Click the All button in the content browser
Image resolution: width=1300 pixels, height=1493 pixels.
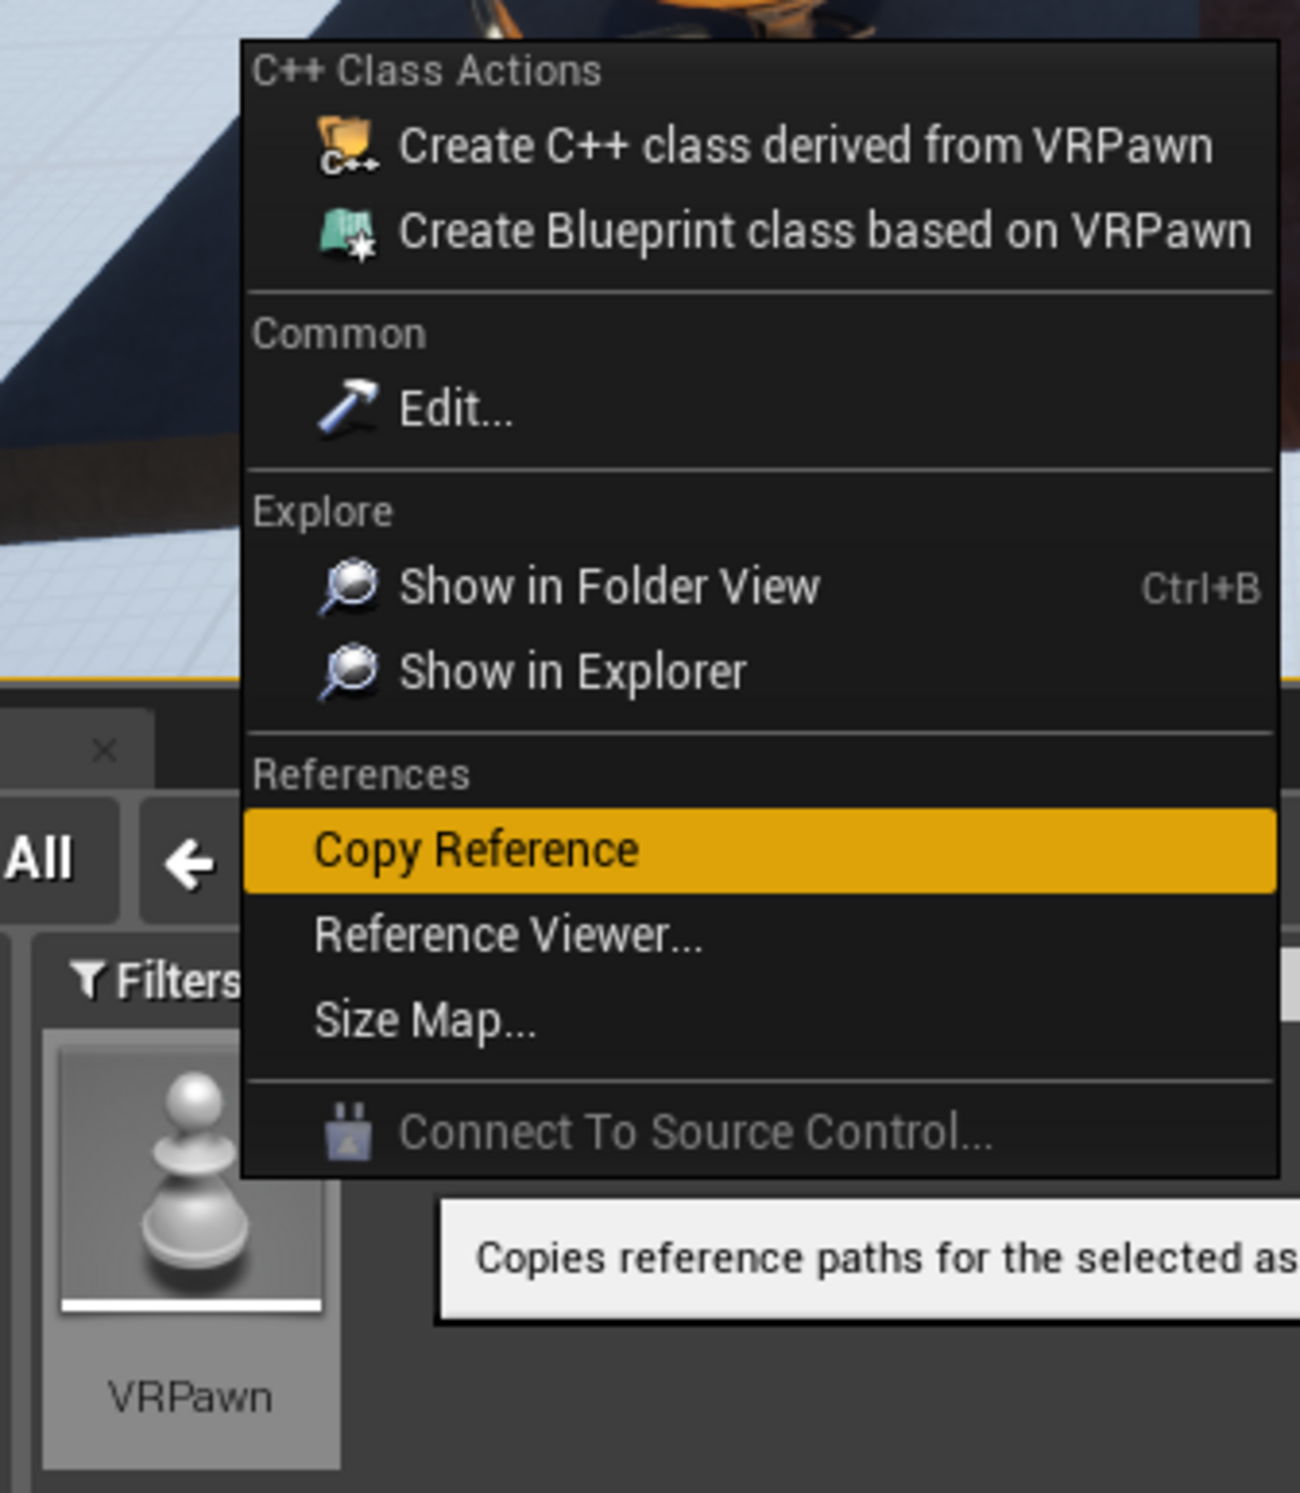pos(40,859)
